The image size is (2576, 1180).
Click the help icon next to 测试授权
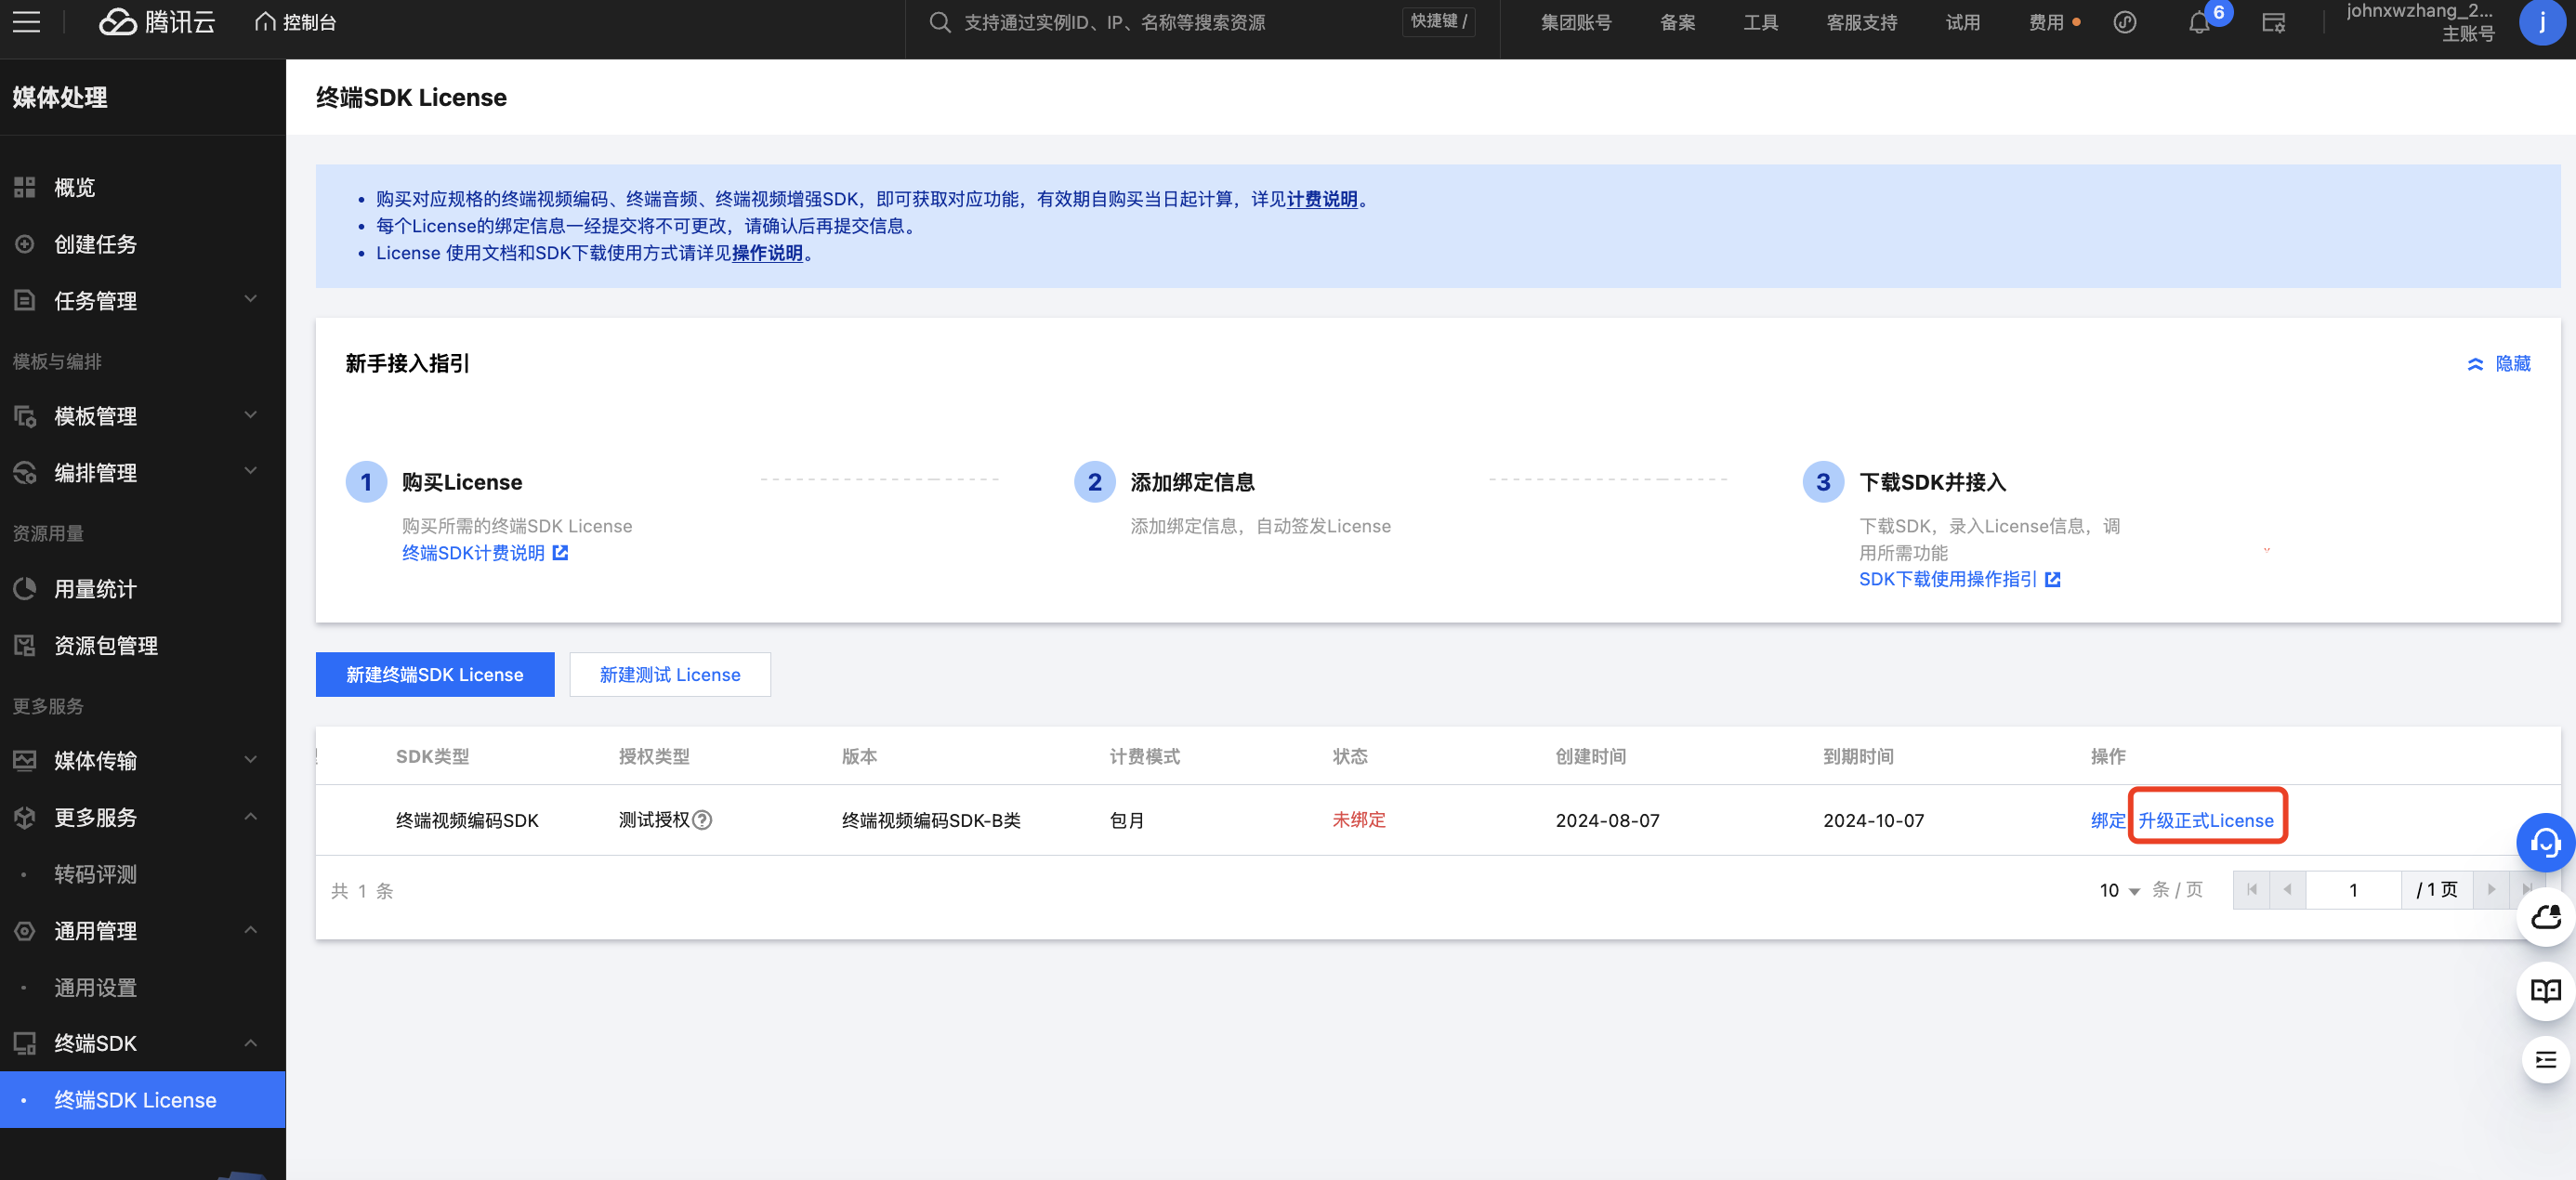(x=703, y=820)
